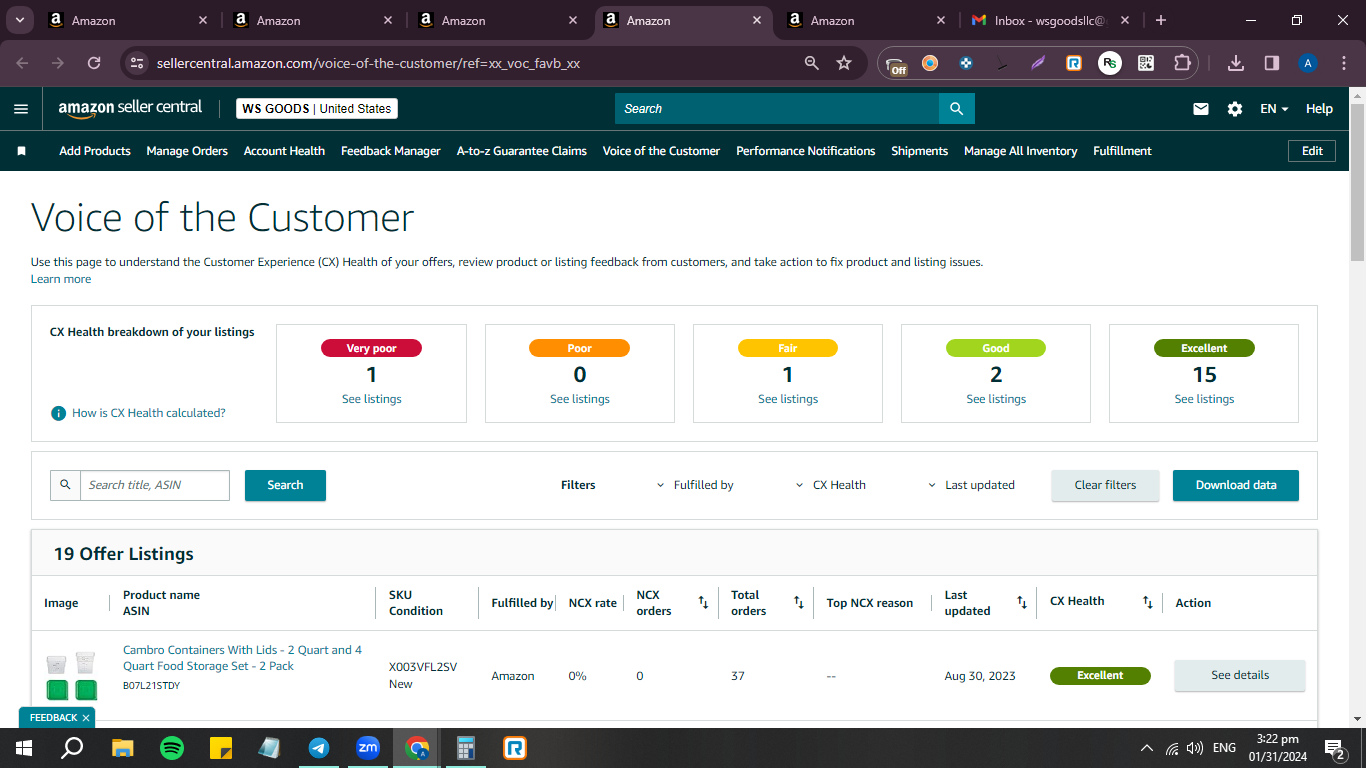
Task: Open Manage All Inventory
Action: [1020, 151]
